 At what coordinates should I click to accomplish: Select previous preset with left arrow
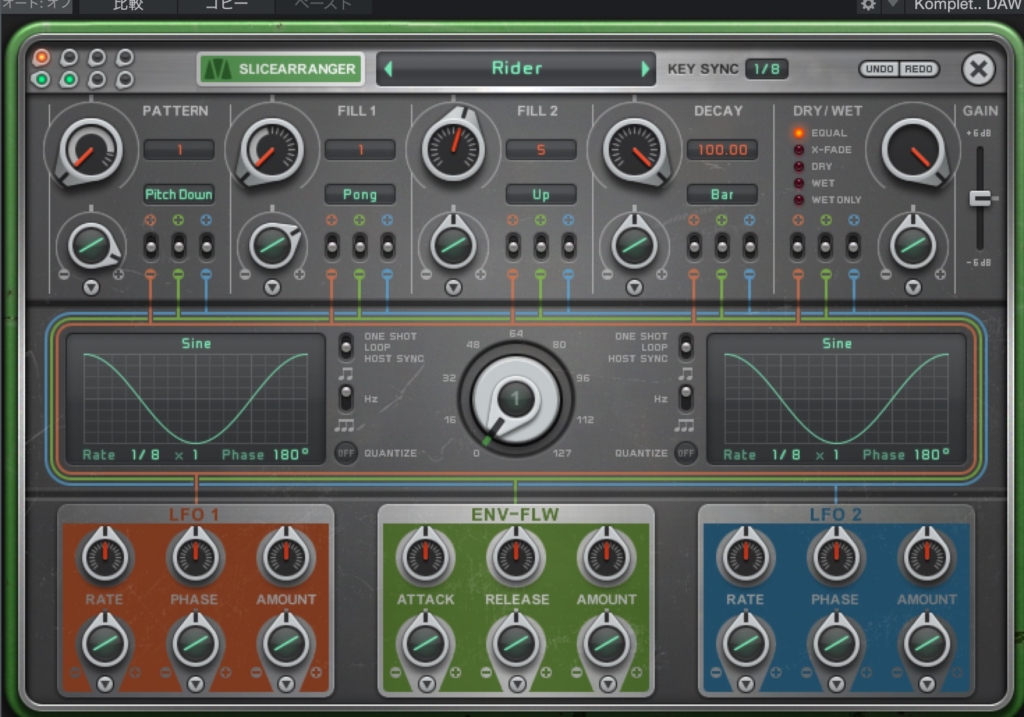pyautogui.click(x=389, y=69)
